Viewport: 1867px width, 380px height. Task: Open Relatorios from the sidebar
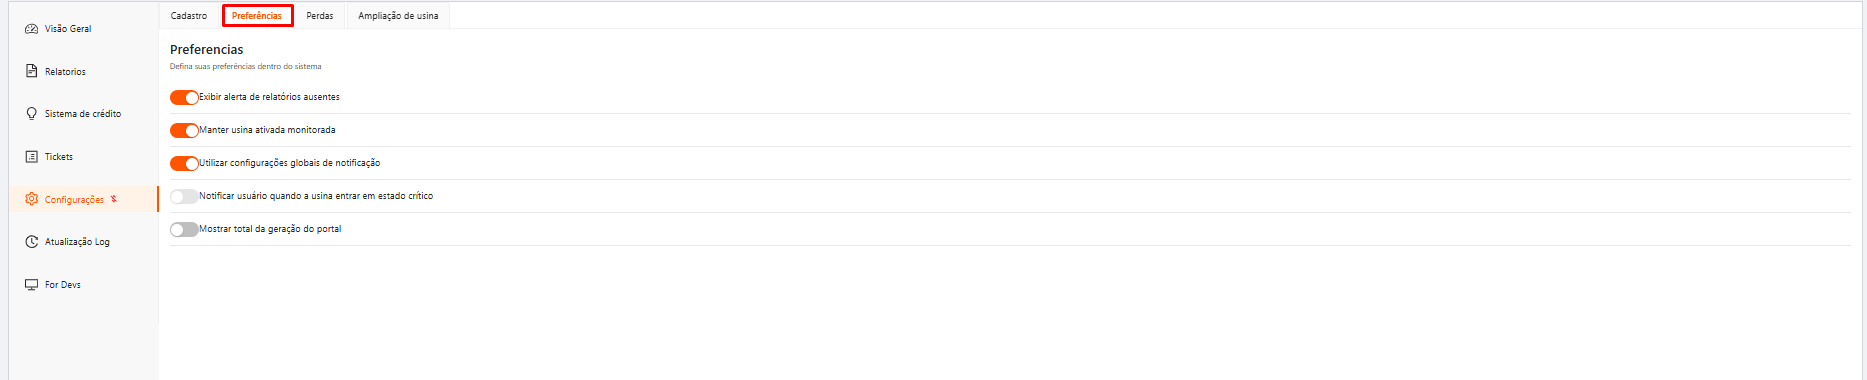(x=65, y=72)
